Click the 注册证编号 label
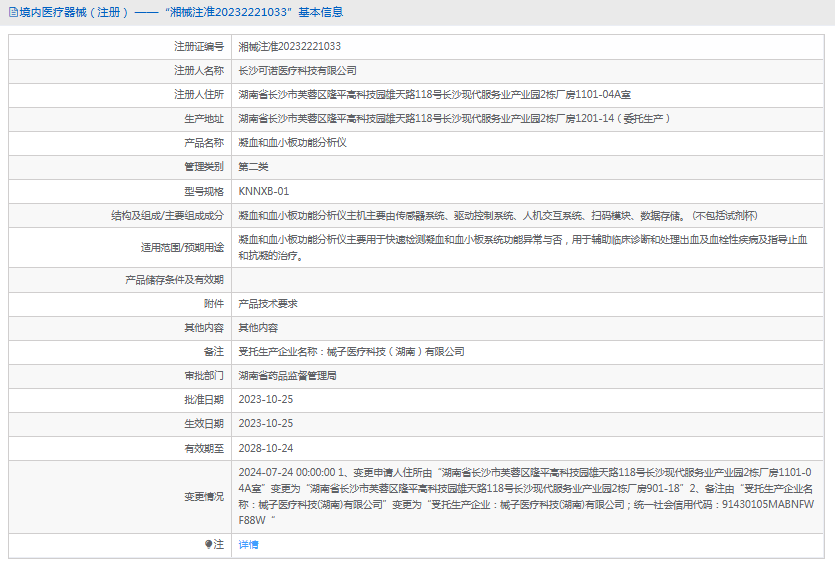This screenshot has width=835, height=563. pos(199,46)
